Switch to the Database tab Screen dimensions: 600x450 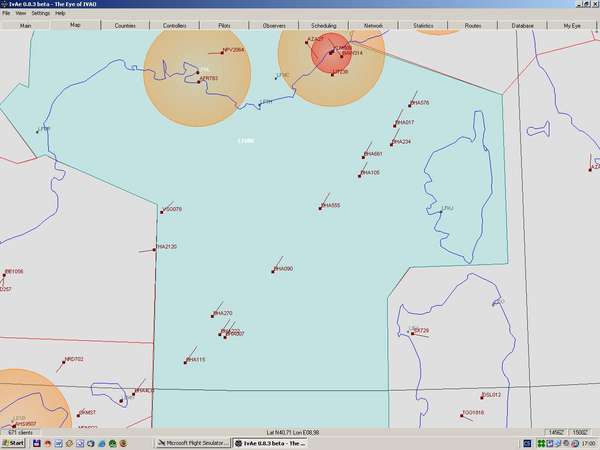pos(523,25)
